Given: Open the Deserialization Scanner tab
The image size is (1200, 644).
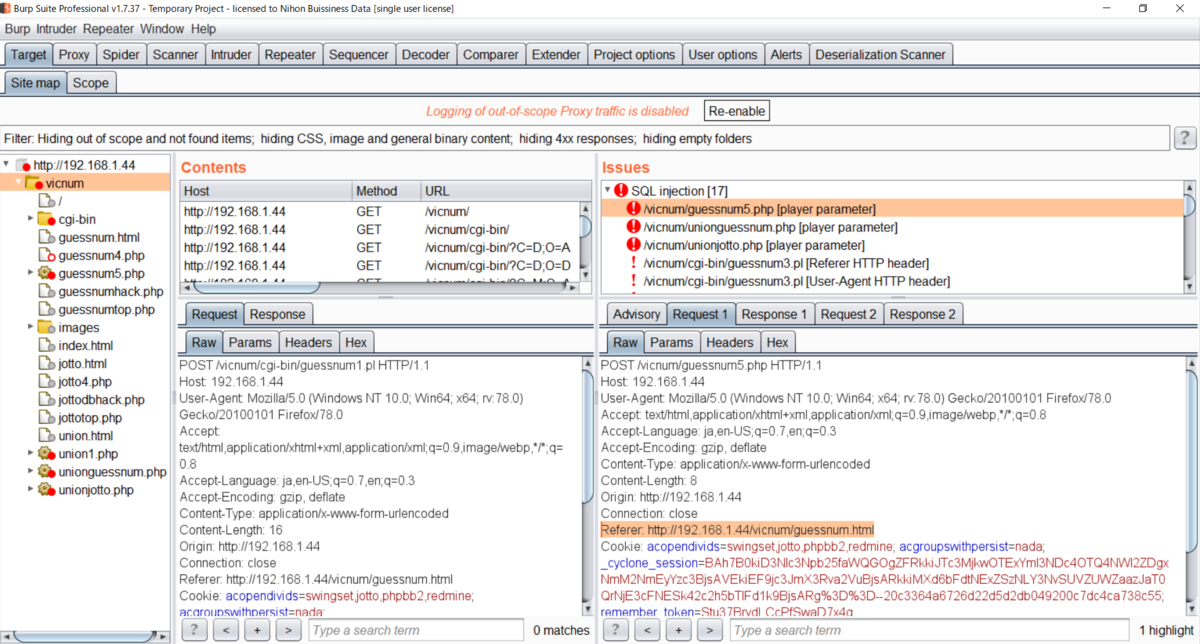Looking at the screenshot, I should [x=880, y=55].
